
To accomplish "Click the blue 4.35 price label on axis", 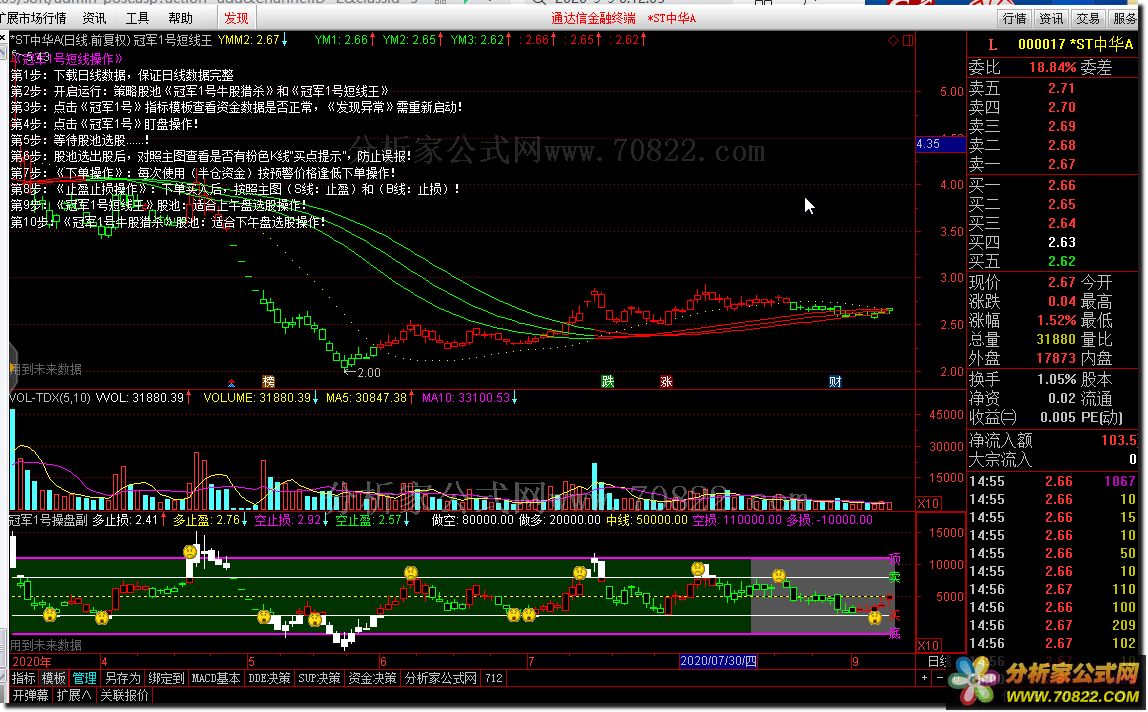I will click(x=940, y=144).
